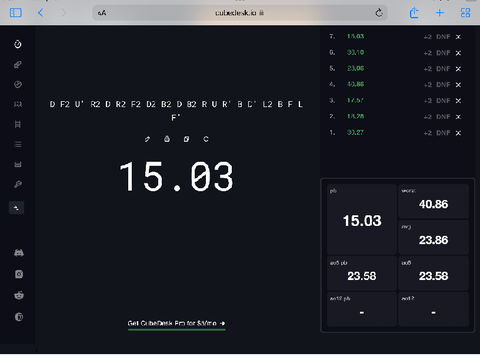Image resolution: width=480 pixels, height=360 pixels.
Task: Click the ladder-shaped icon in the sidebar
Action: (x=18, y=124)
